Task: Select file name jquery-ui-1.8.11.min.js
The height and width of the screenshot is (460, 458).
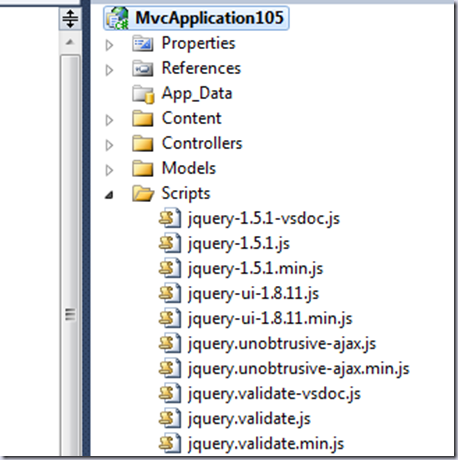Action: [x=270, y=319]
